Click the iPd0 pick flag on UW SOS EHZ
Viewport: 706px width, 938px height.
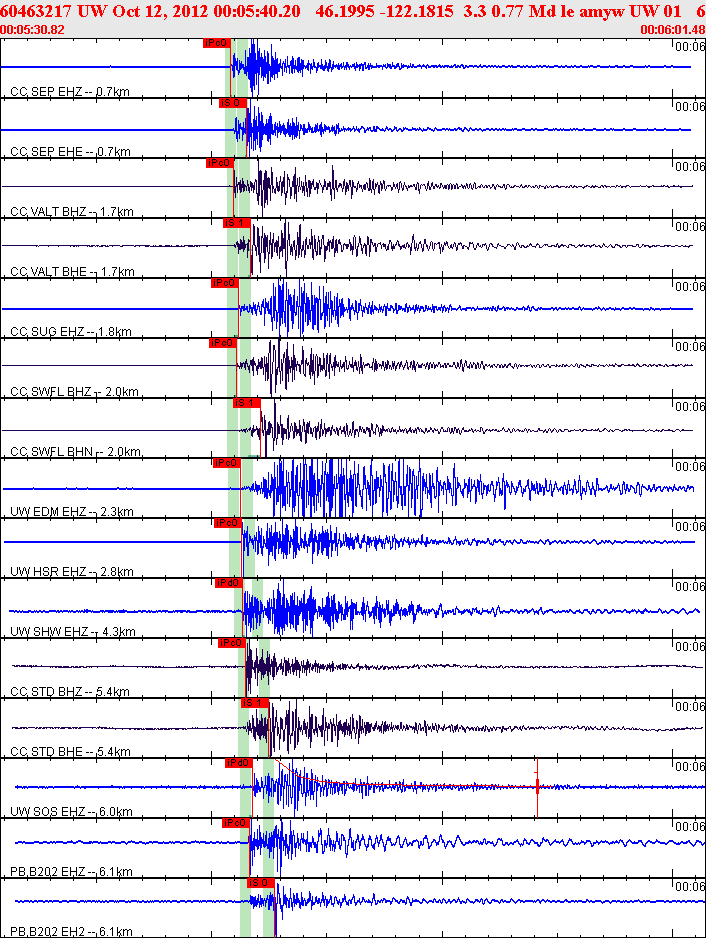(238, 763)
